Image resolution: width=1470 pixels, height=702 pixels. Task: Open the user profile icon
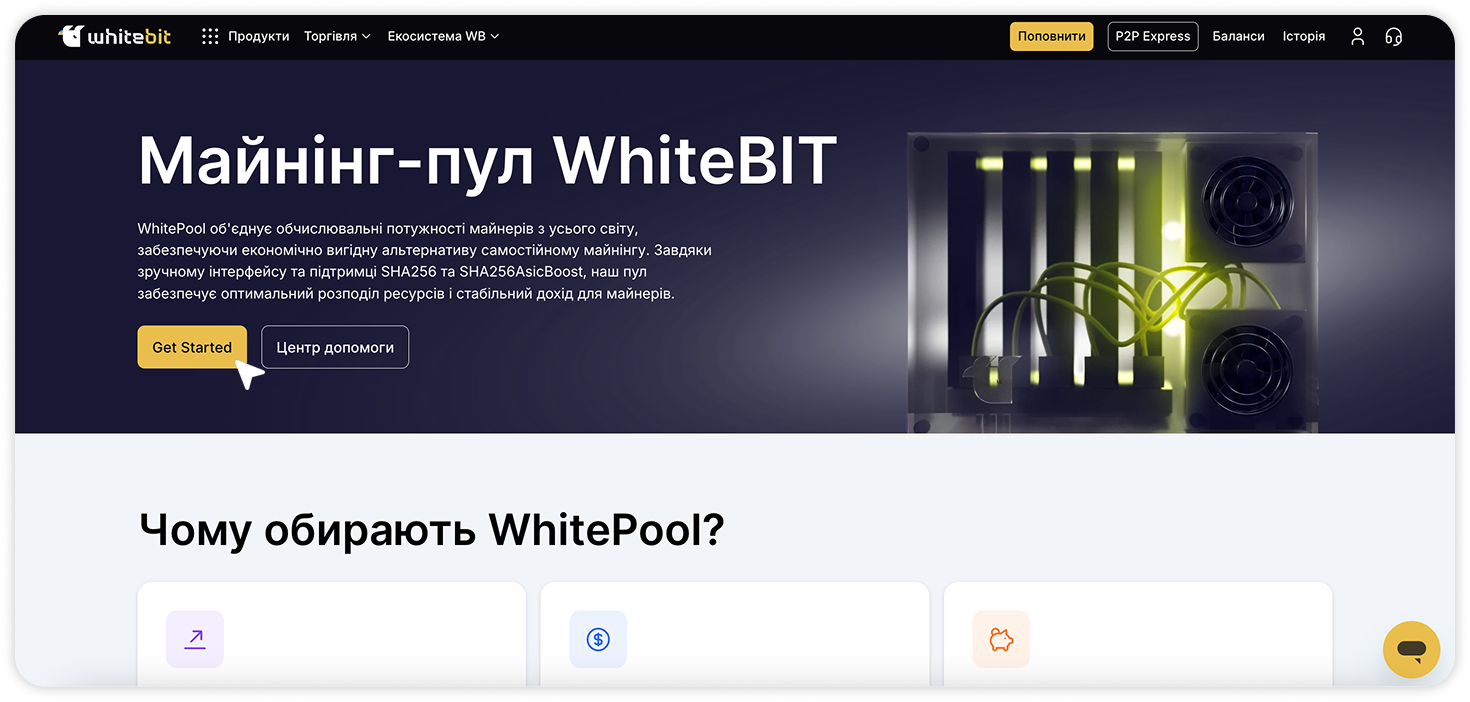coord(1357,36)
